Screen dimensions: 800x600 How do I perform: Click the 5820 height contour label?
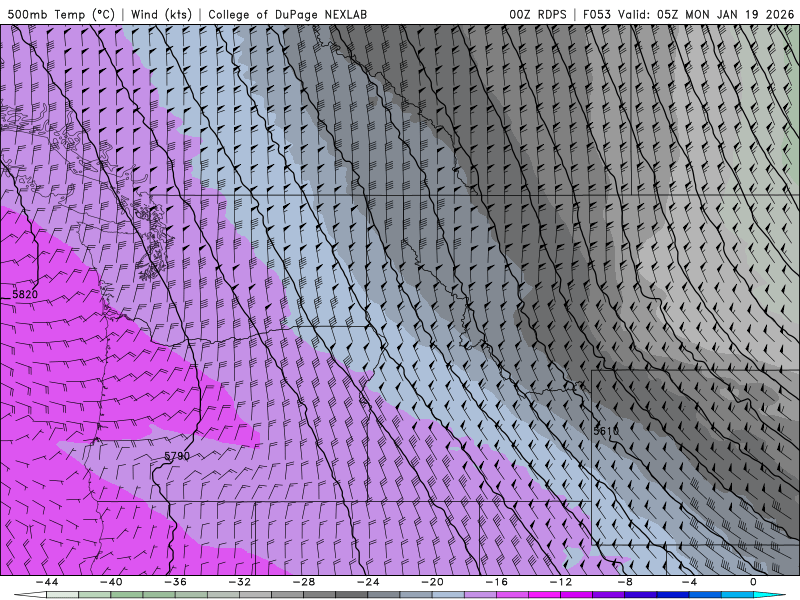[x=25, y=294]
